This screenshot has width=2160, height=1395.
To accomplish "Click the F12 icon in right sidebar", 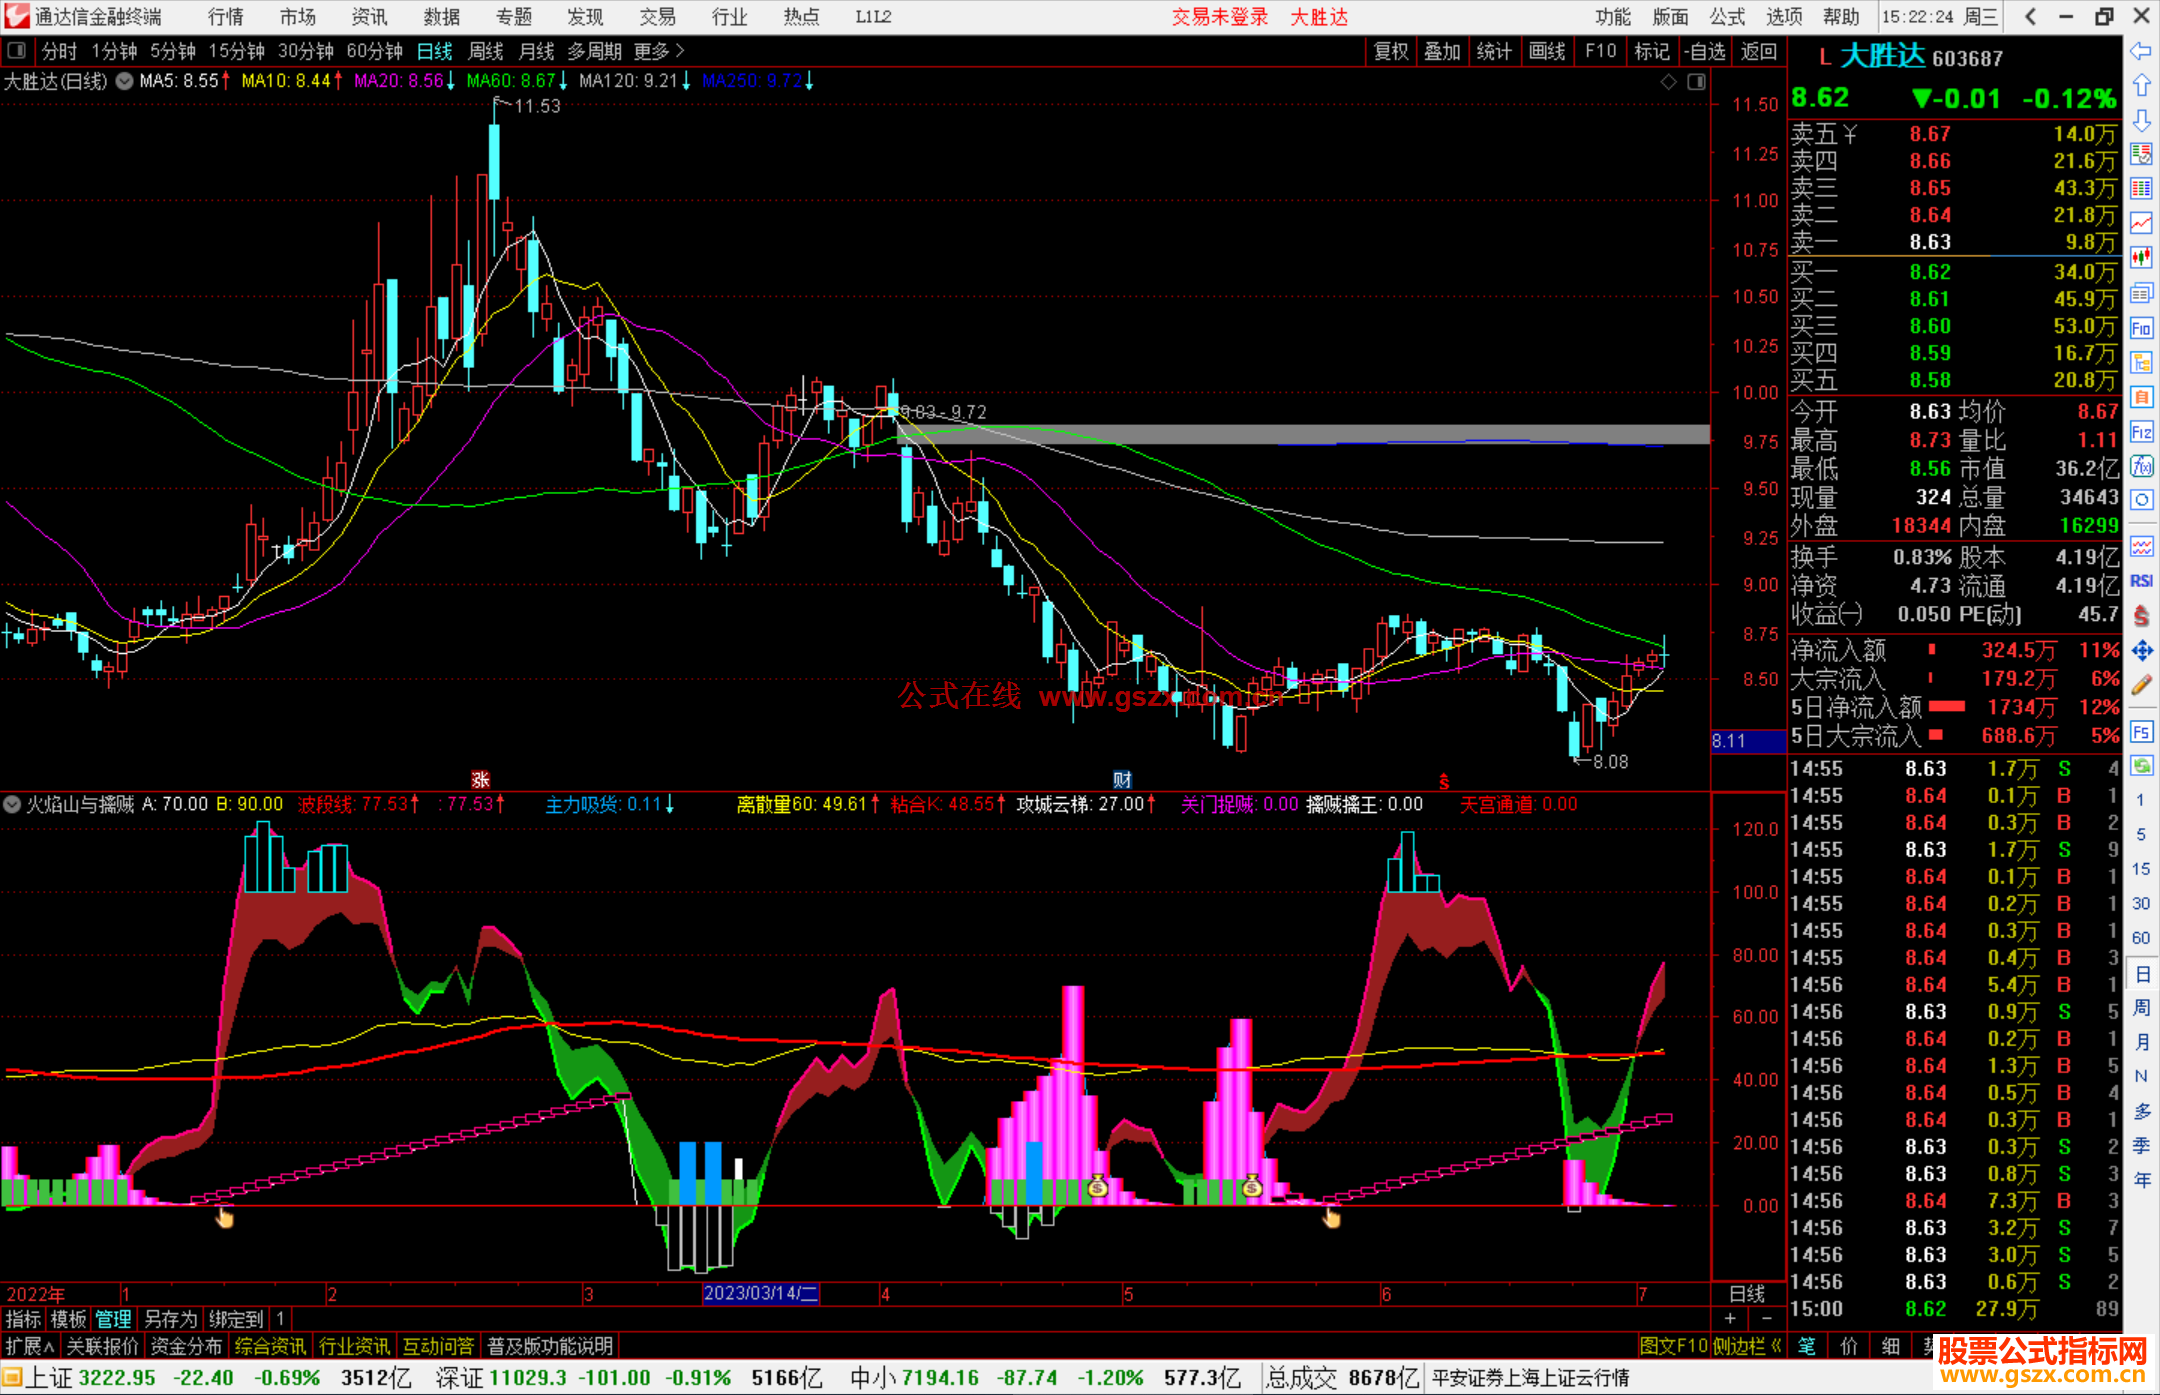I will tap(2141, 432).
